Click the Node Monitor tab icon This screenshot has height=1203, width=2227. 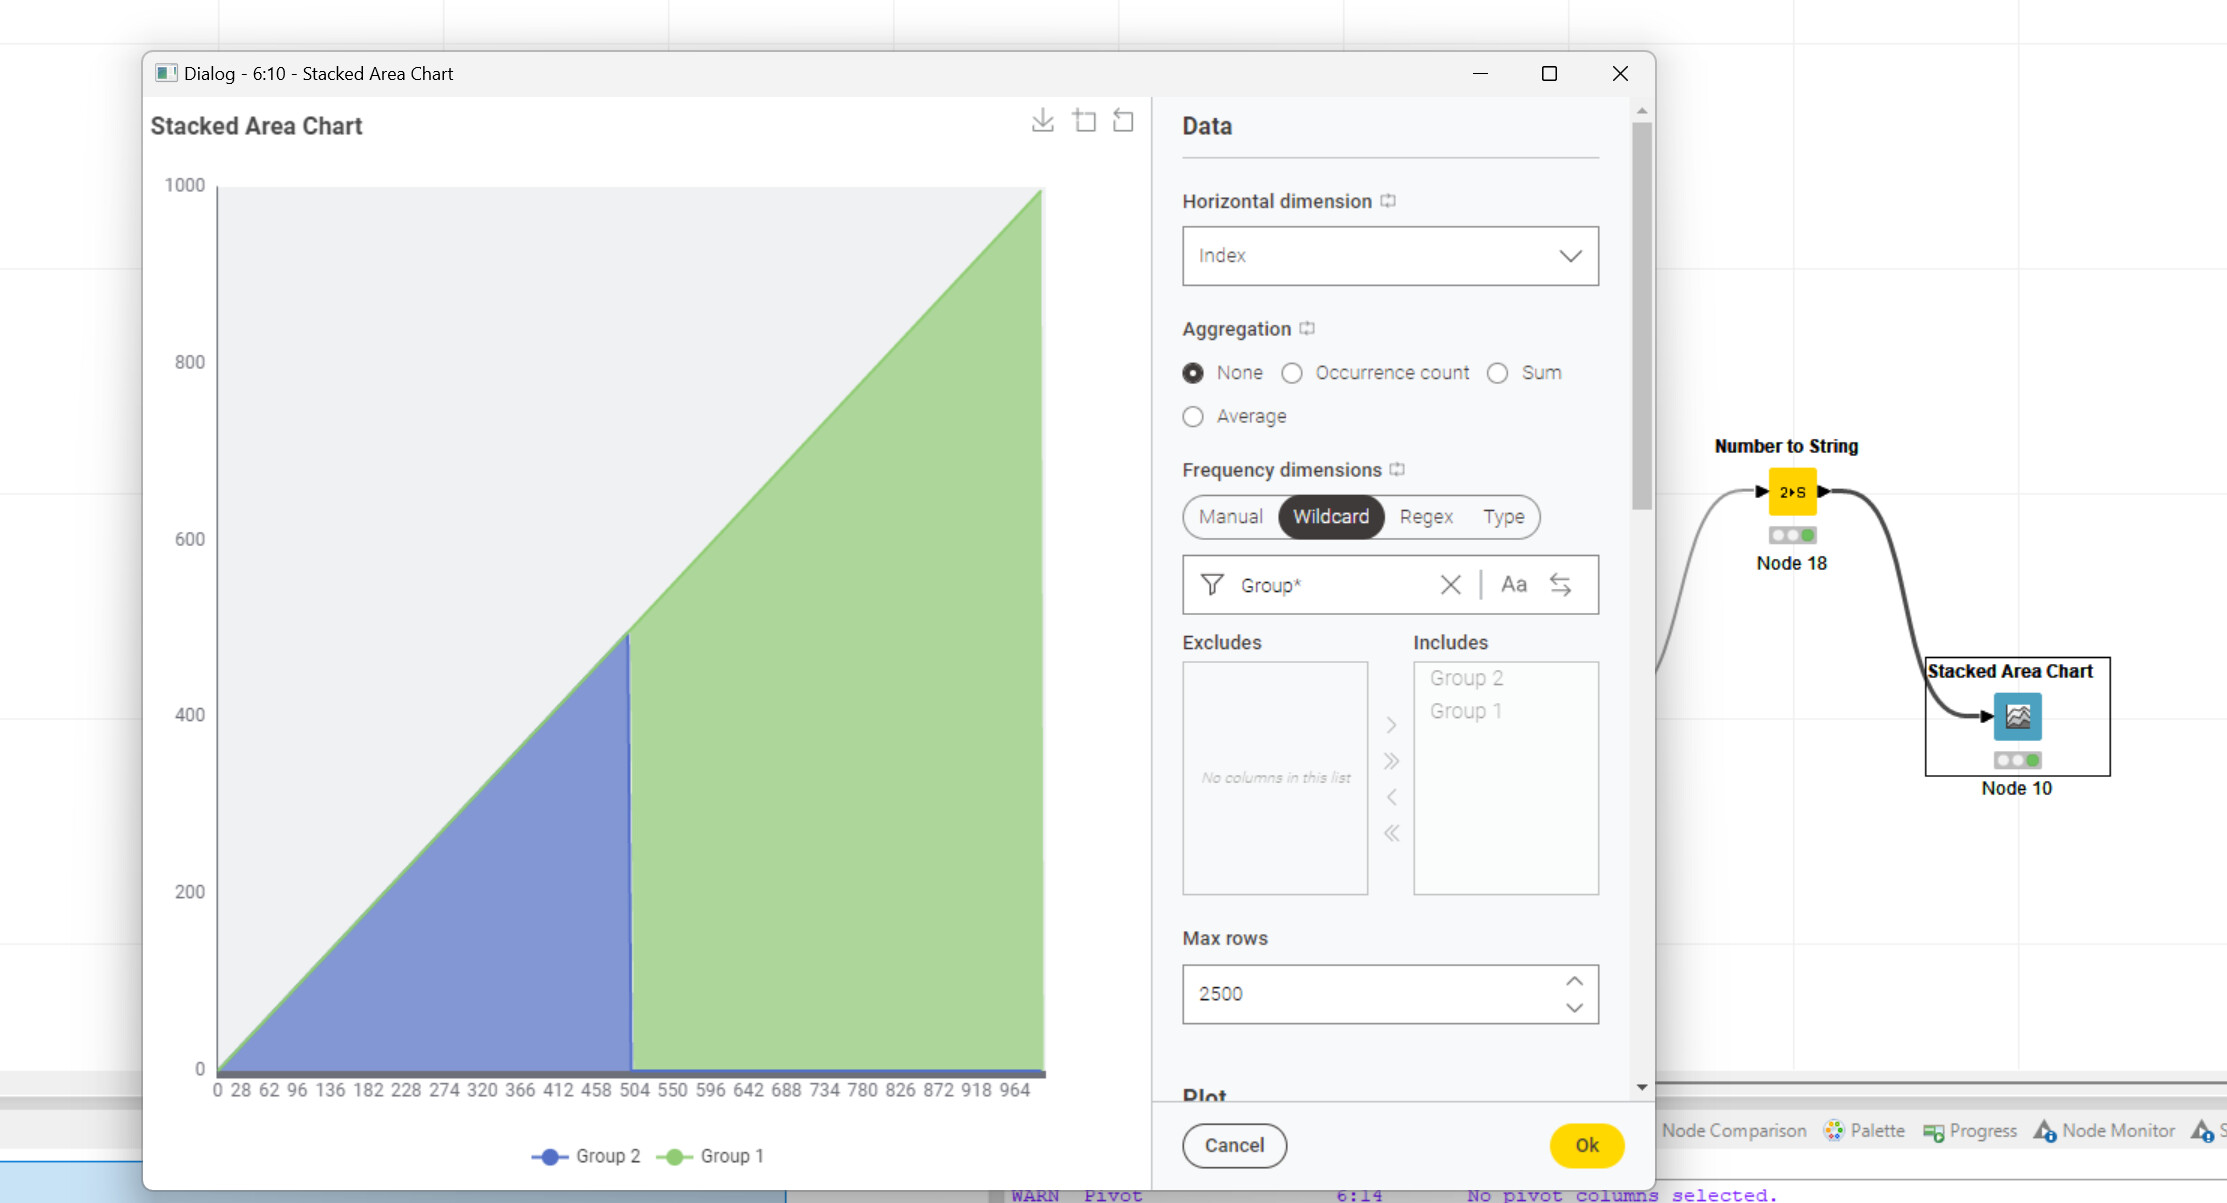[x=2045, y=1131]
